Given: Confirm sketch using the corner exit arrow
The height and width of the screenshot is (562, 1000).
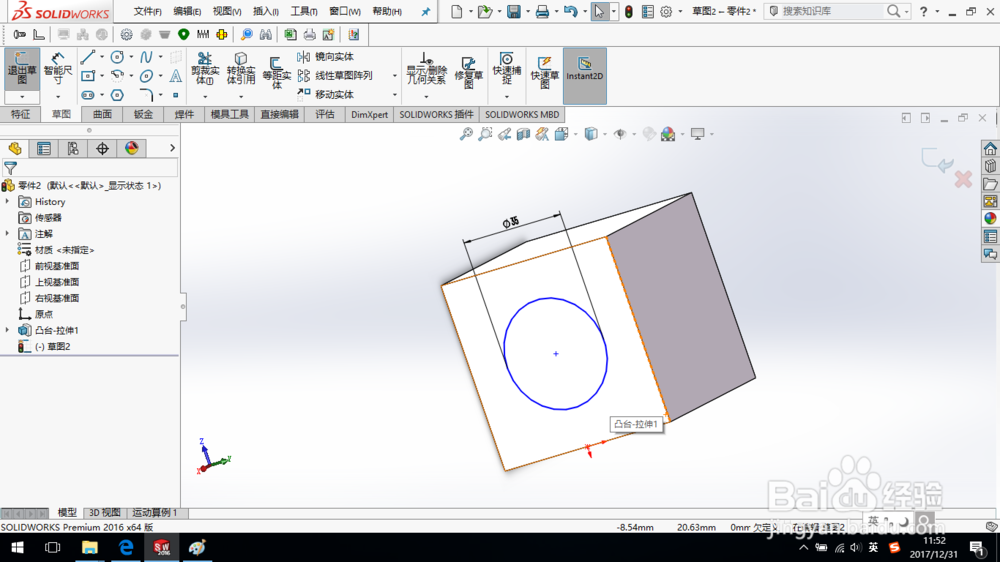Looking at the screenshot, I should pyautogui.click(x=937, y=160).
